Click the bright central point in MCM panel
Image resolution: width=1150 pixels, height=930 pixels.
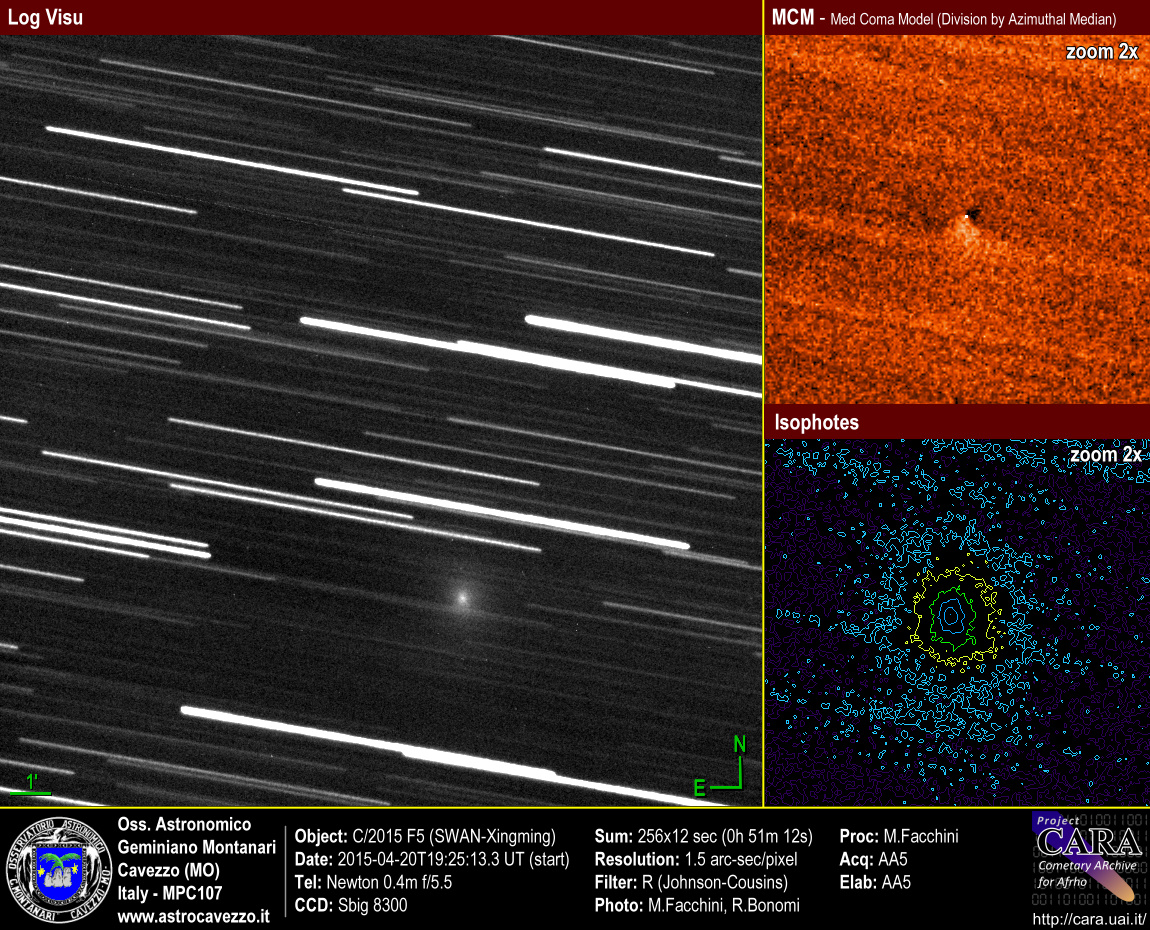pyautogui.click(x=966, y=215)
